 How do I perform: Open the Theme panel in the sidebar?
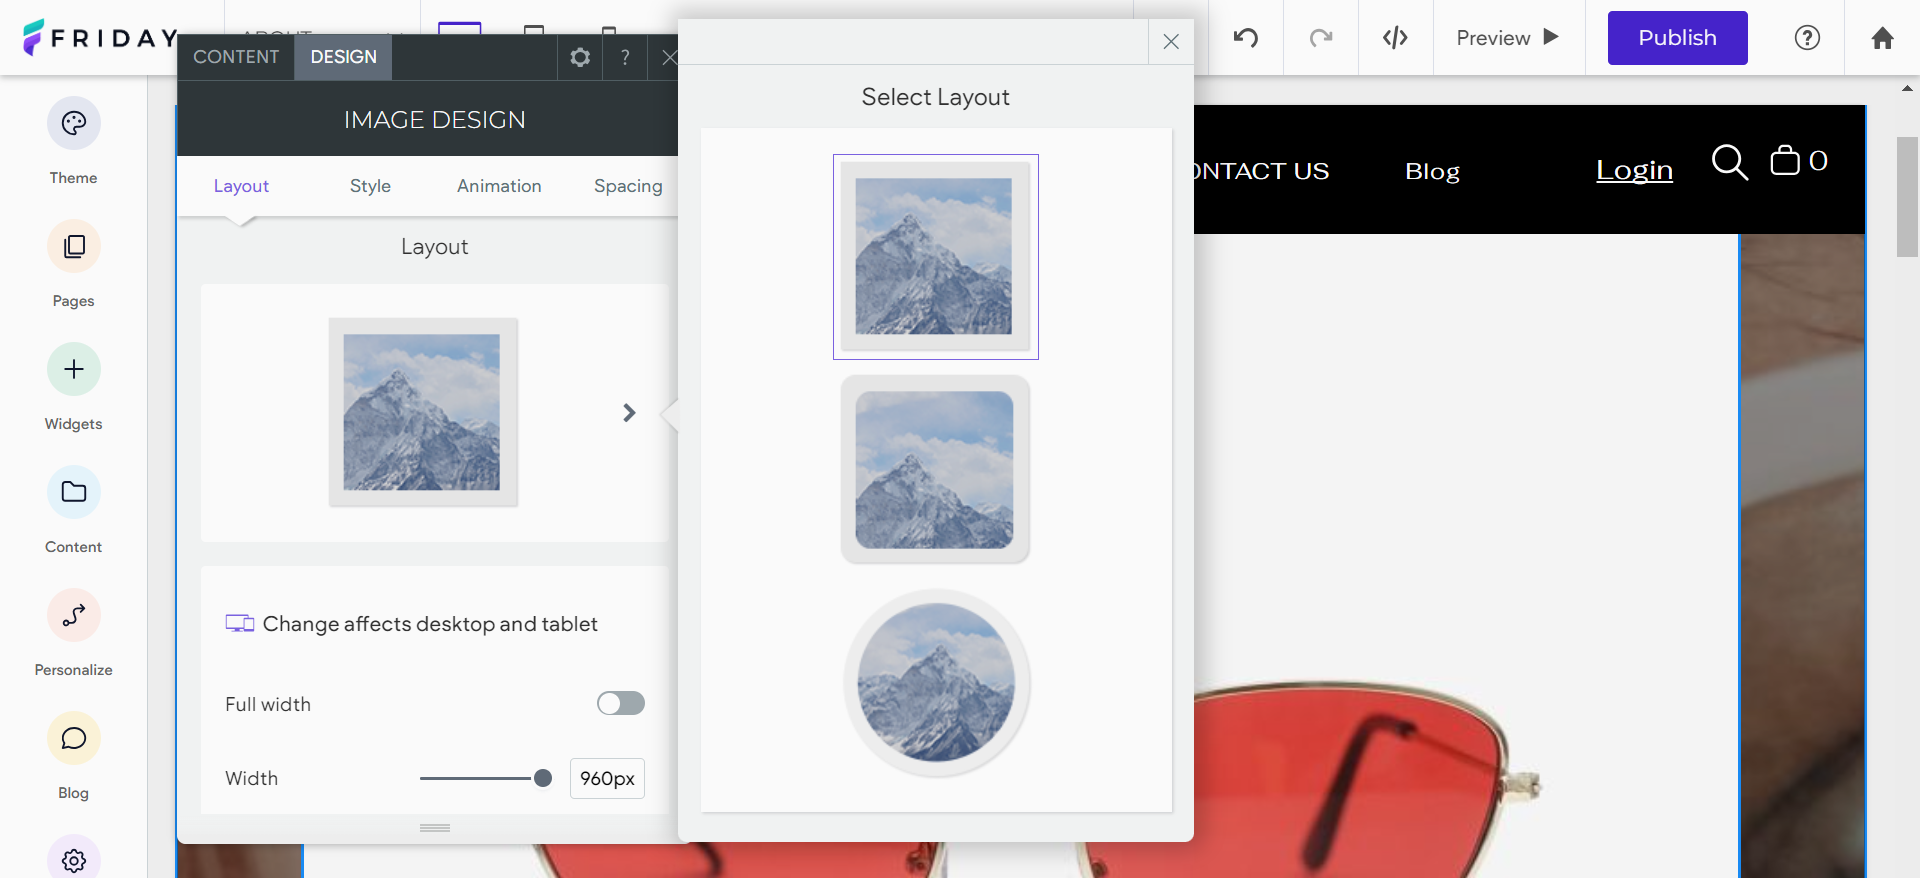pyautogui.click(x=73, y=124)
